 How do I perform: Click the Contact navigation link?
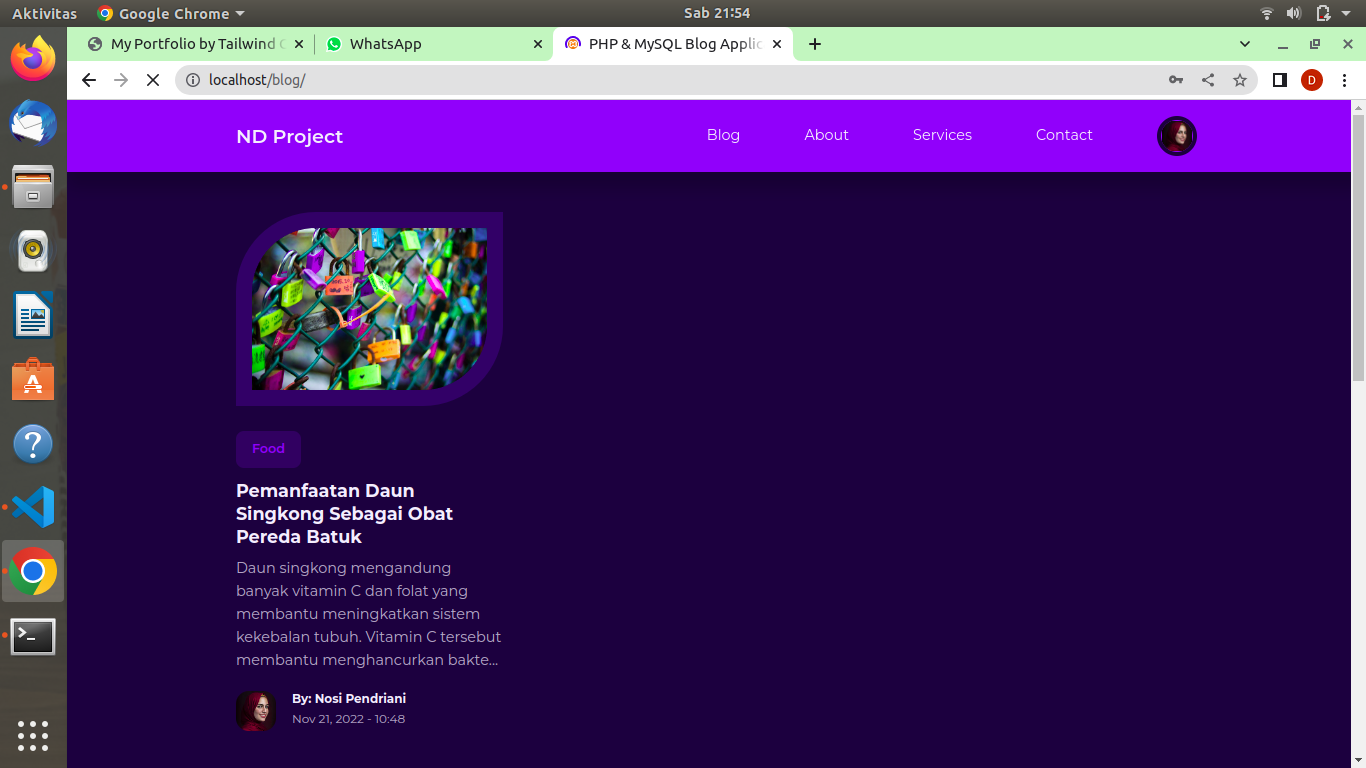1063,134
